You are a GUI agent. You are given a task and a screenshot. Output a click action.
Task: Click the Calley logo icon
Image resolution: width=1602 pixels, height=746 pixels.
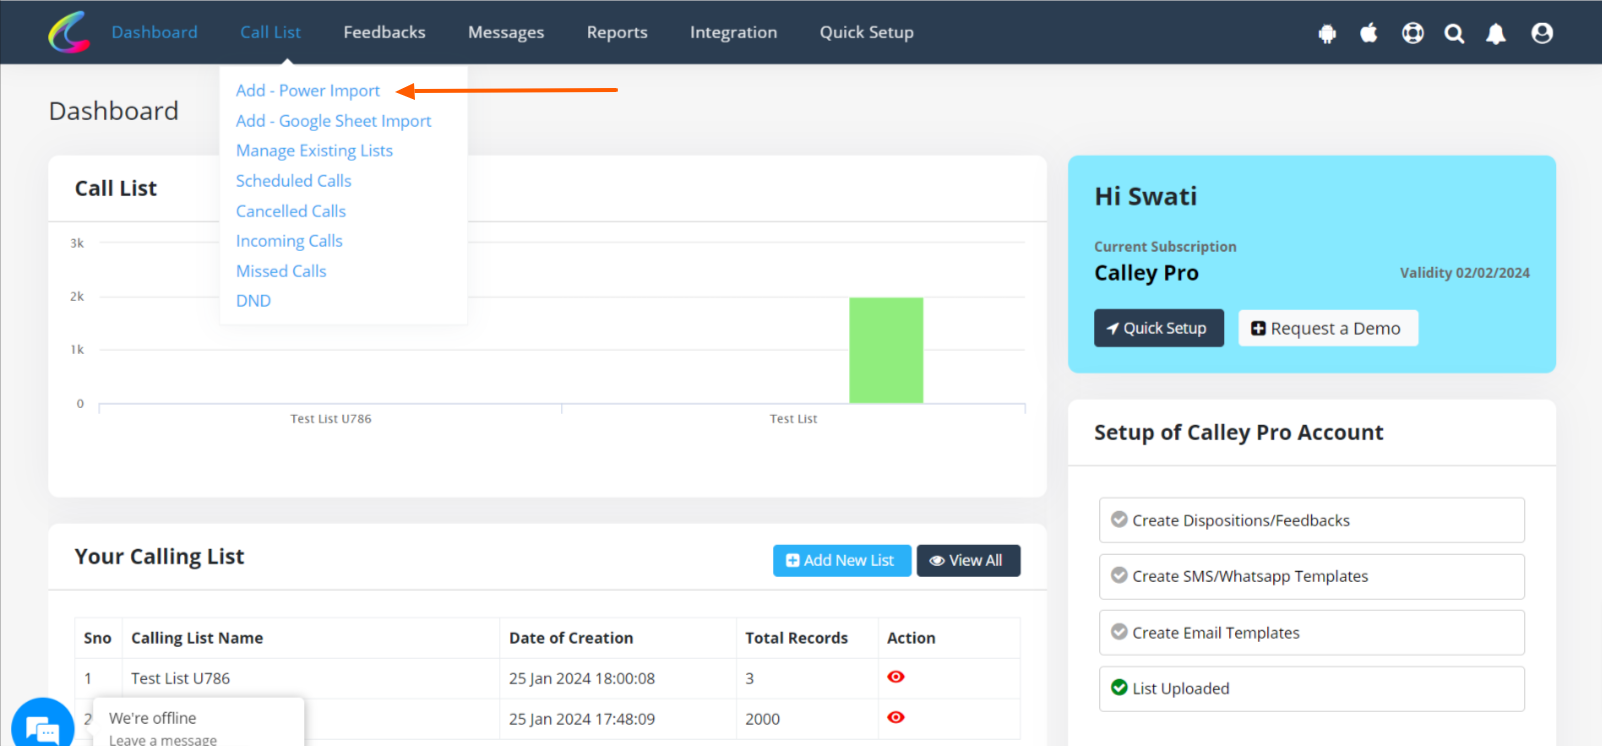point(68,32)
